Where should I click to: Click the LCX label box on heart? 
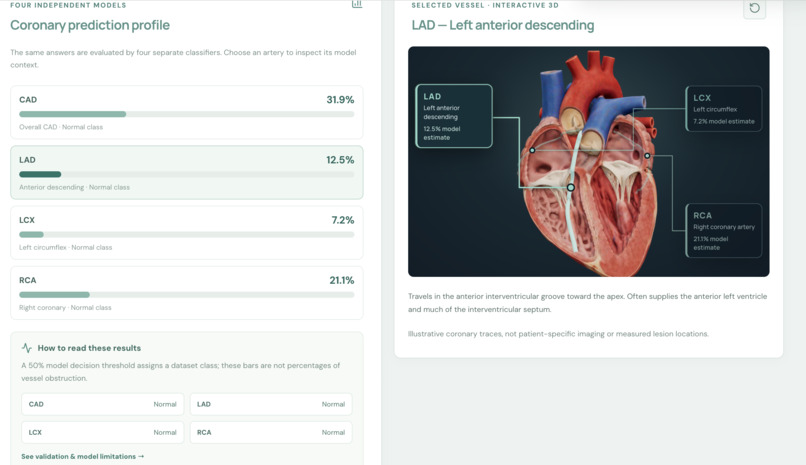click(724, 109)
